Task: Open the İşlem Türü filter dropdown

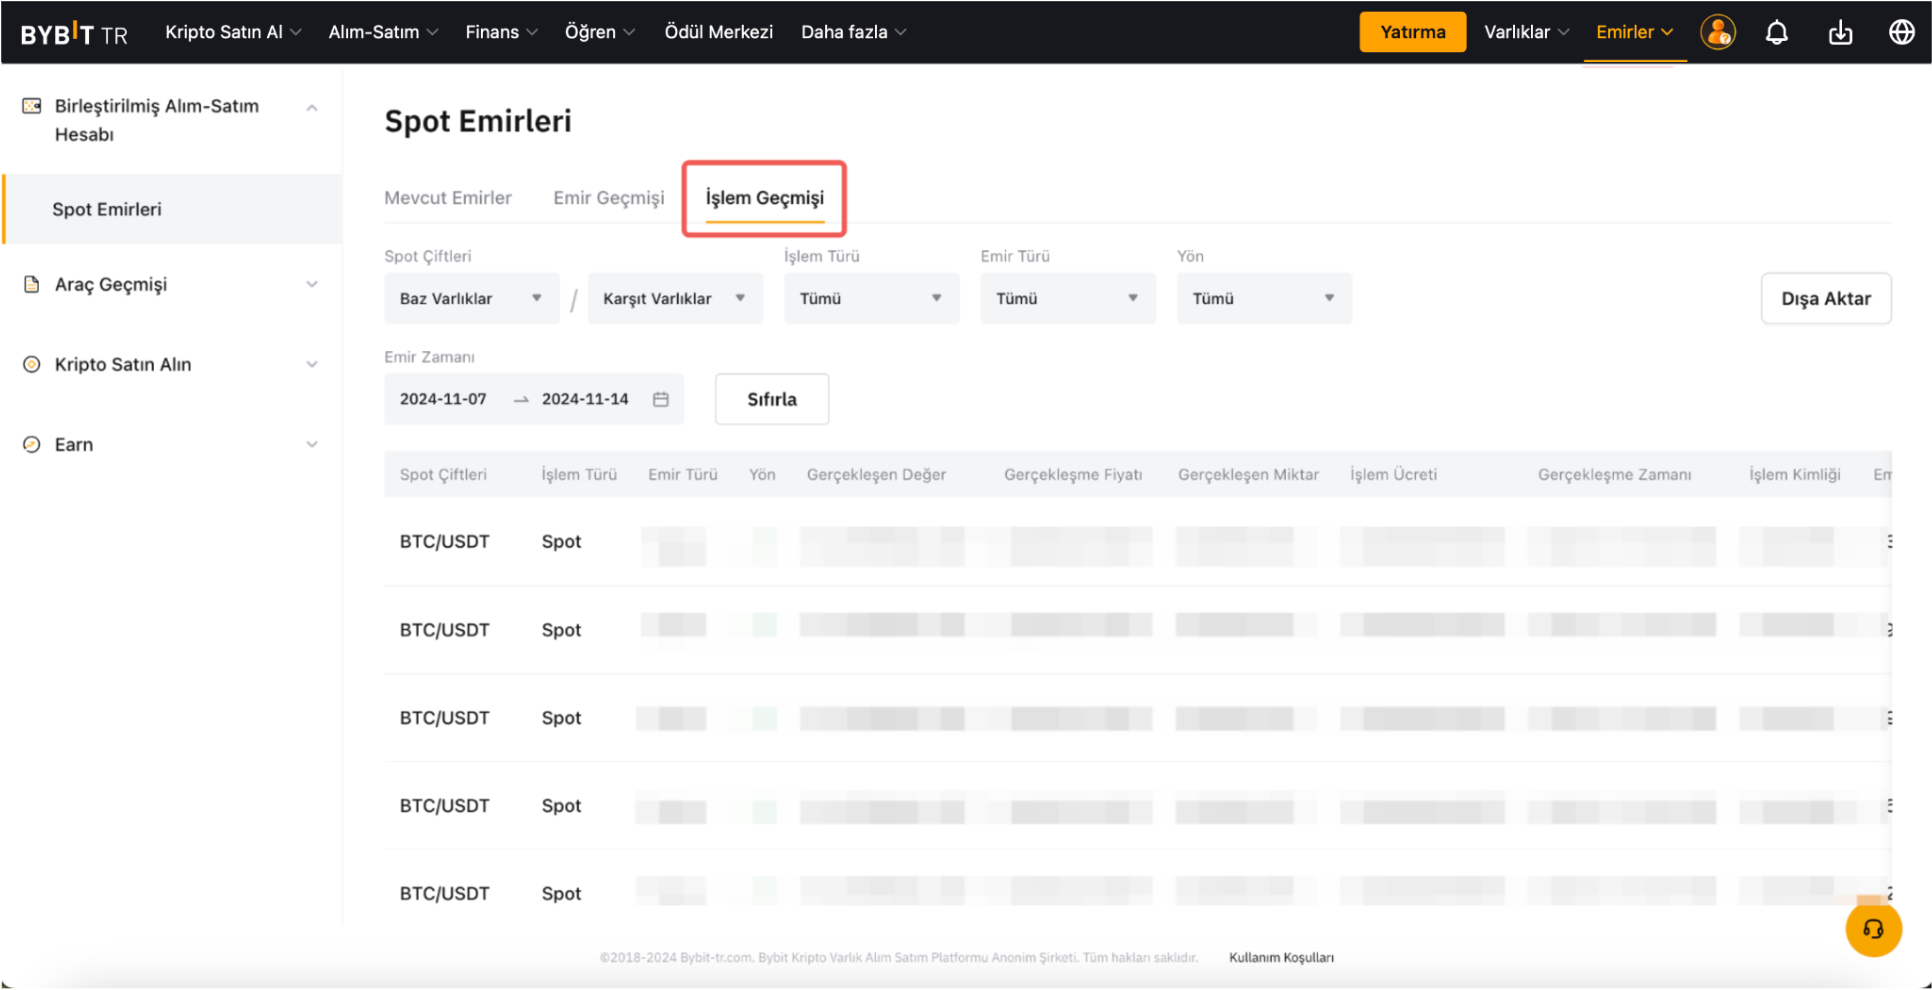Action: 871,299
